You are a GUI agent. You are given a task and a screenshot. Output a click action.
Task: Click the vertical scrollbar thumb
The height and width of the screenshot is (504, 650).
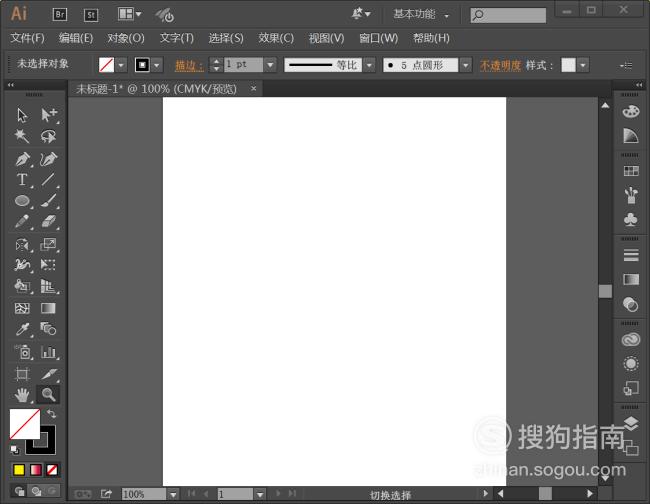[605, 291]
